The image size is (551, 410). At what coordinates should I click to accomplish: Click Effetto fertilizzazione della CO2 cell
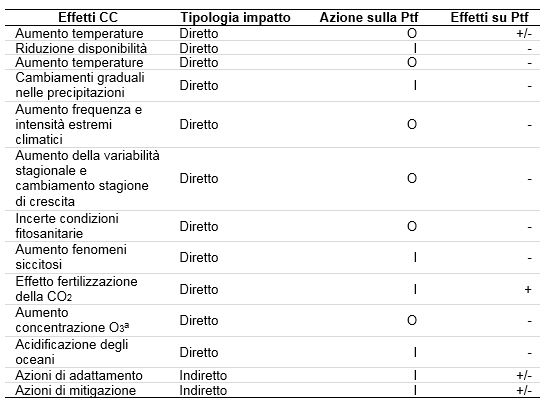click(76, 289)
